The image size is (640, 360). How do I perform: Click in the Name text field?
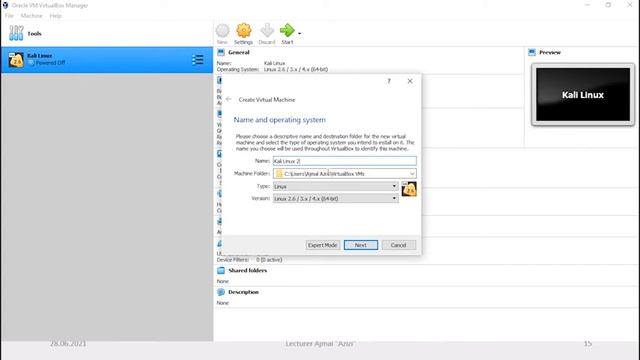click(x=344, y=161)
